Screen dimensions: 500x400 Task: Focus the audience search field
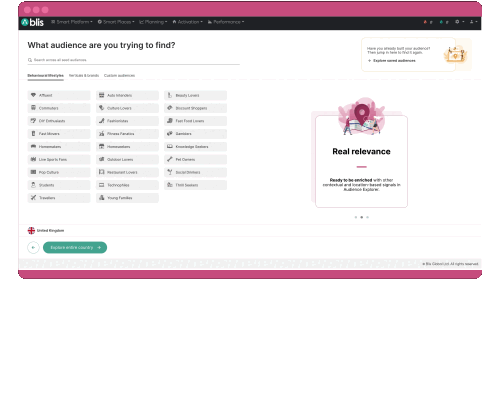tap(133, 60)
